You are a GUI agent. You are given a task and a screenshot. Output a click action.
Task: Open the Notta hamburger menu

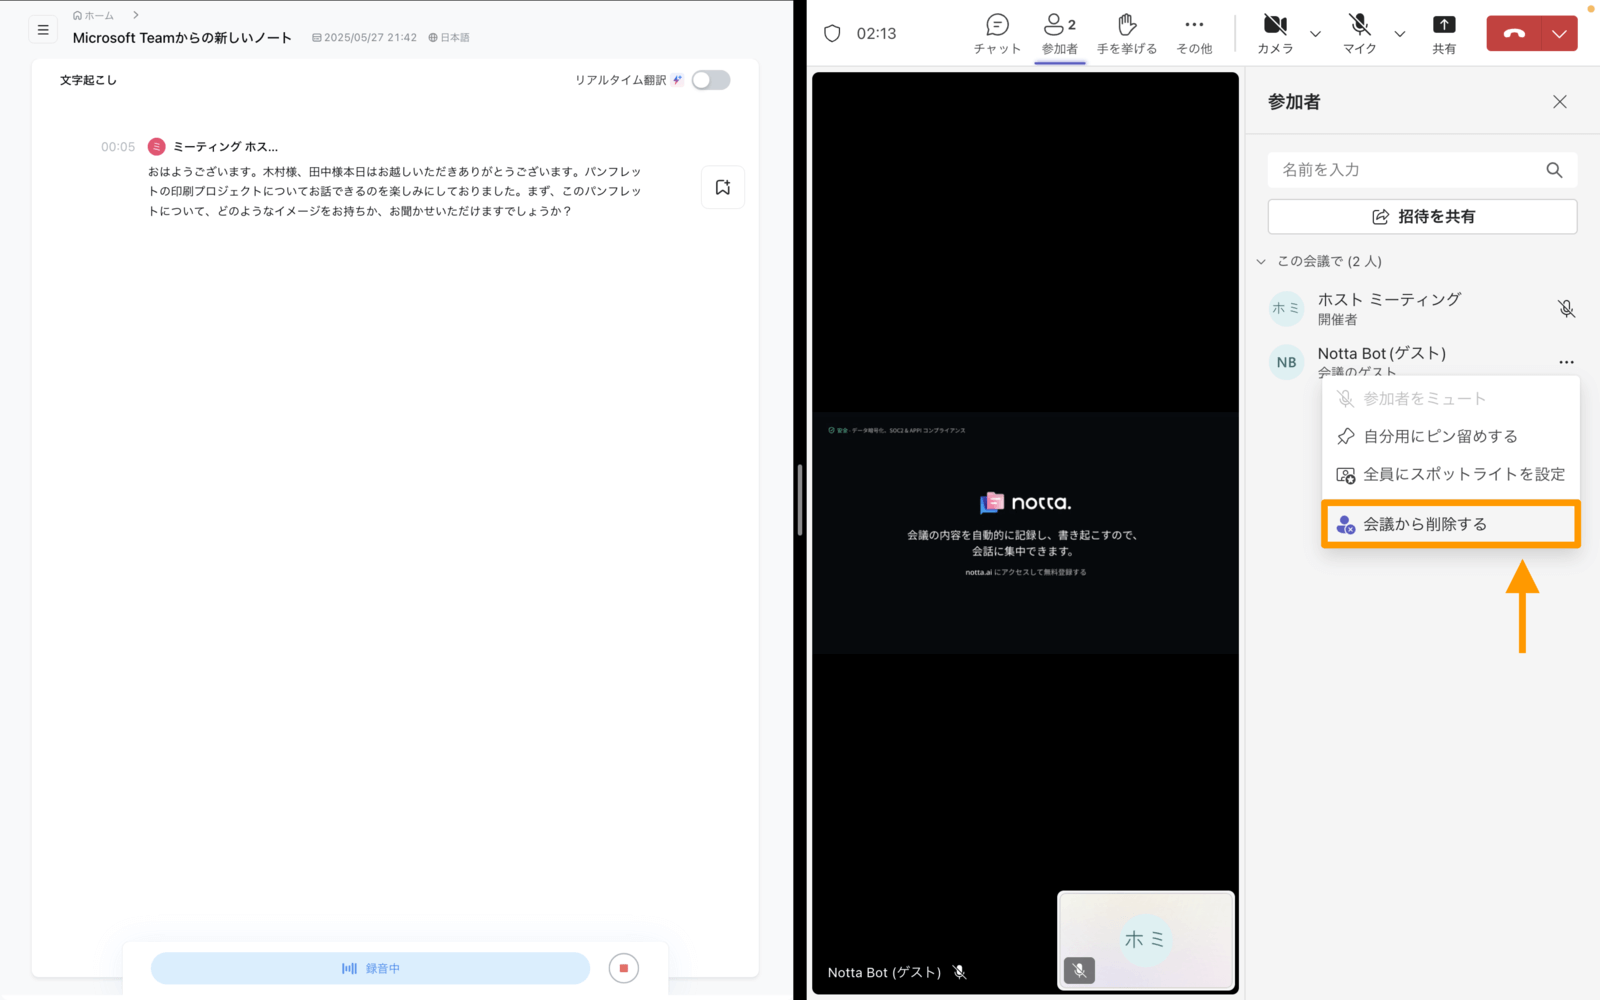point(43,30)
